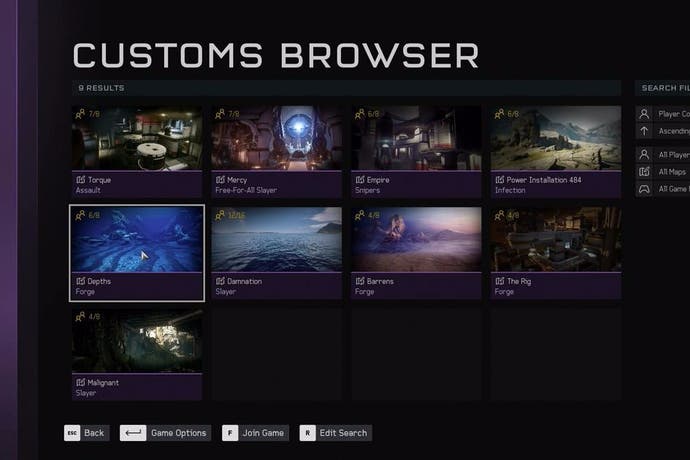Click the player icon in the Player Count filter
Image resolution: width=690 pixels, height=460 pixels.
(644, 114)
